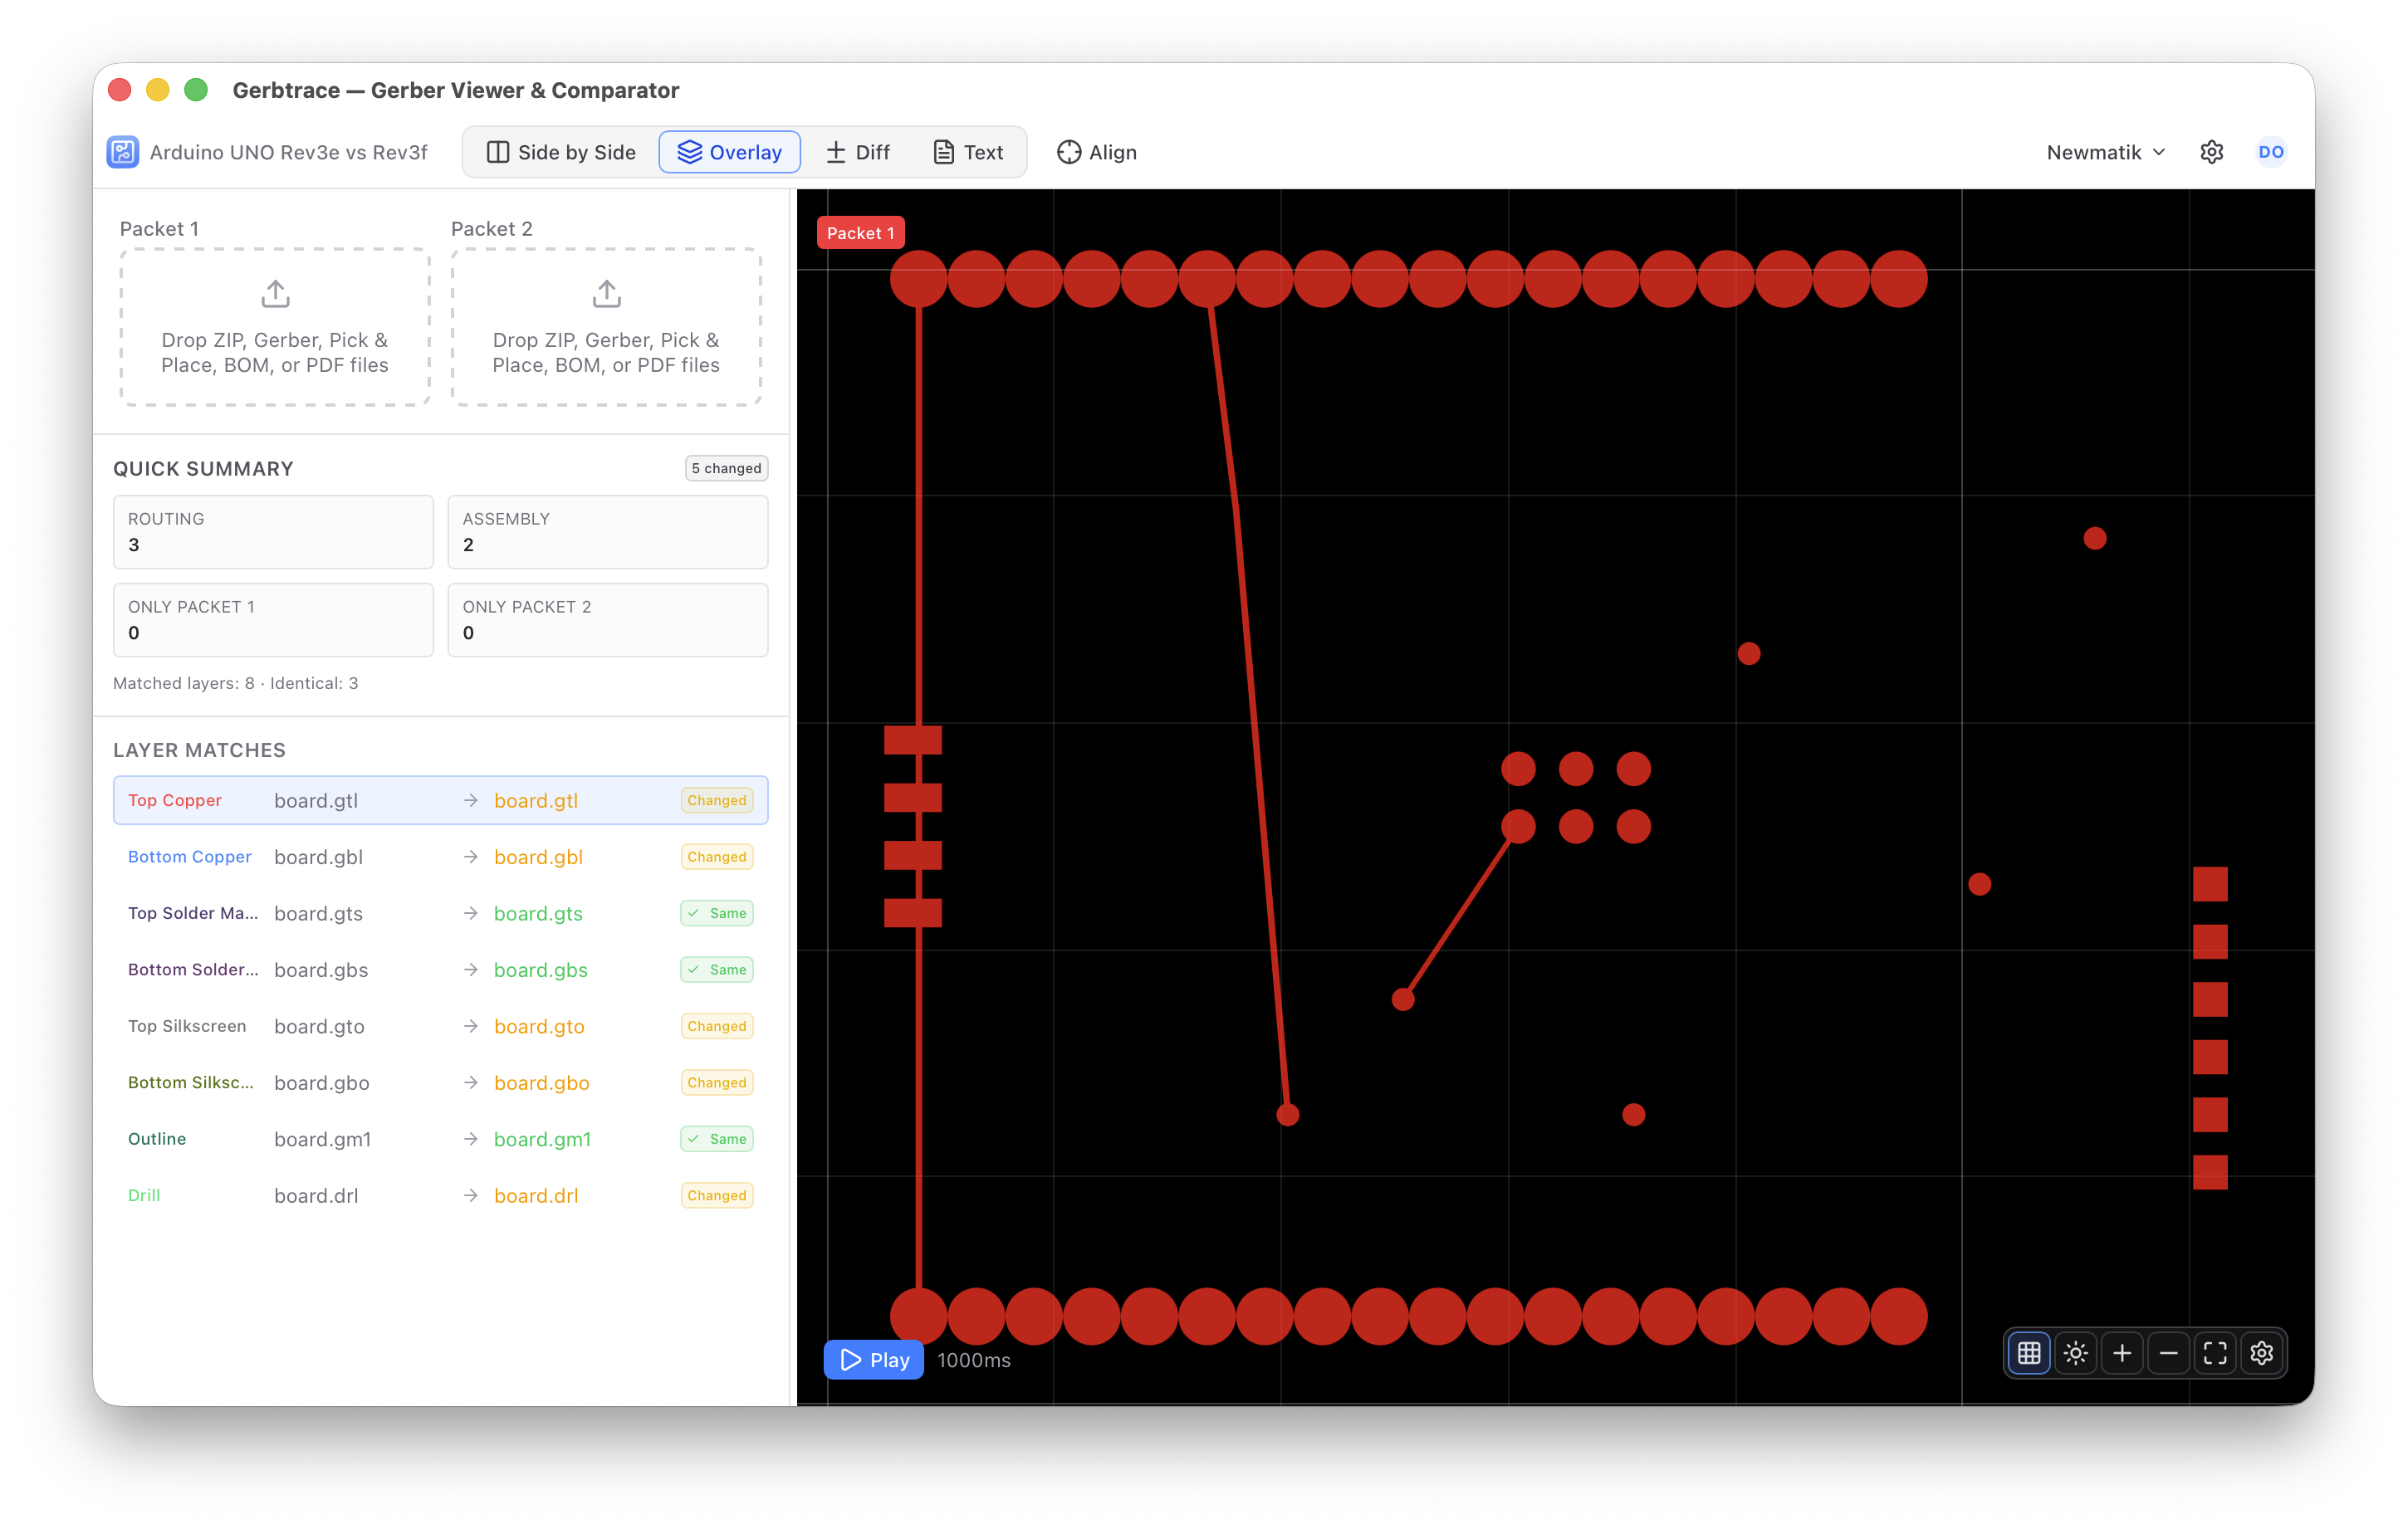
Task: Toggle the grid icon in canvas toolbar
Action: click(x=2028, y=1353)
